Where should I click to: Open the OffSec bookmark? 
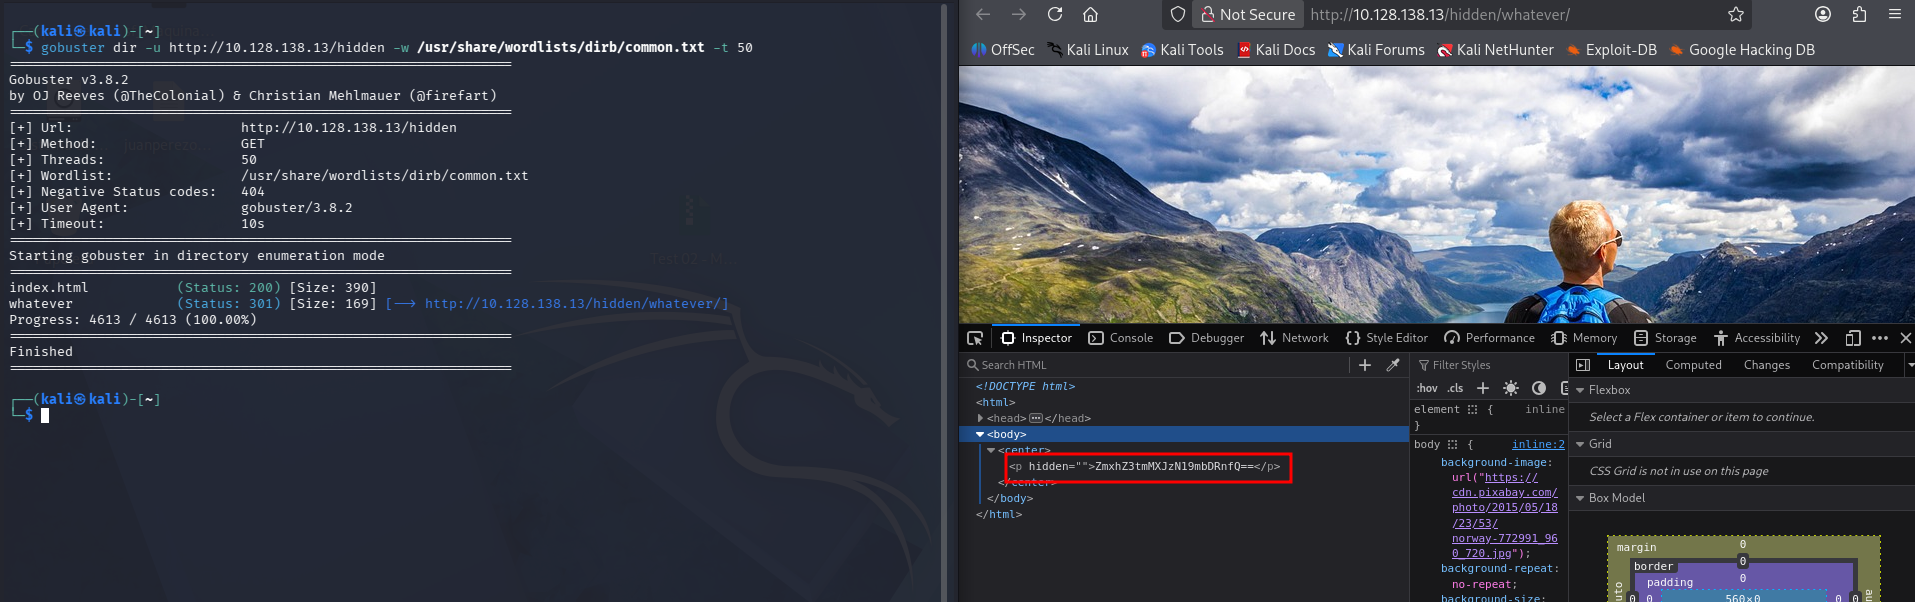coord(1003,50)
